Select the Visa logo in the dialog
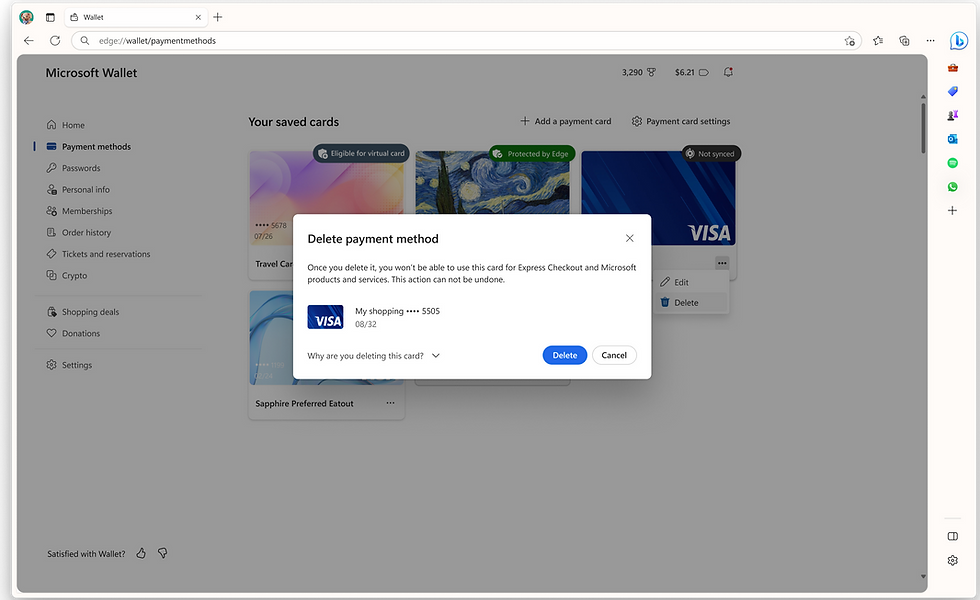The image size is (980, 600). pyautogui.click(x=325, y=317)
